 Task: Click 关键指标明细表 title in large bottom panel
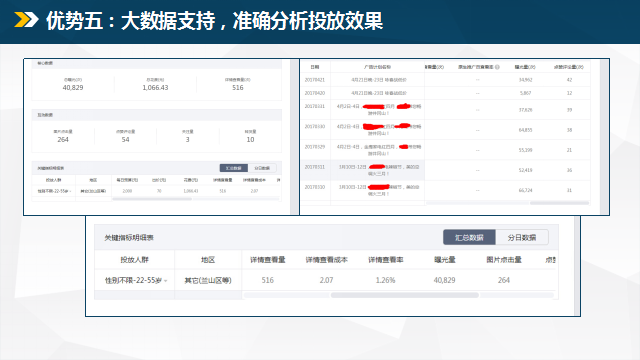[x=129, y=238]
